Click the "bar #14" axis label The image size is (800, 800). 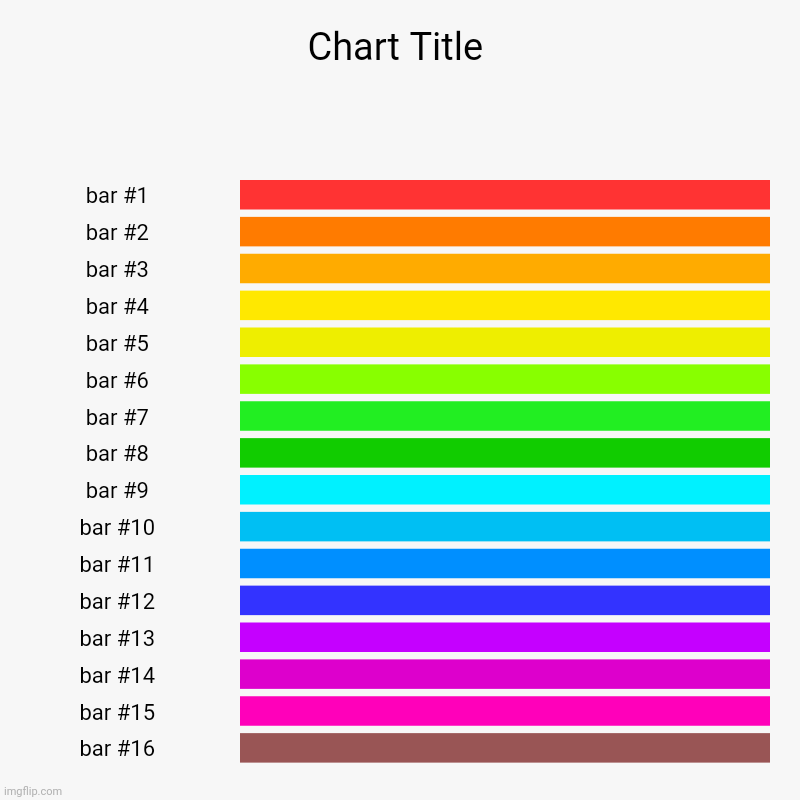tap(117, 675)
